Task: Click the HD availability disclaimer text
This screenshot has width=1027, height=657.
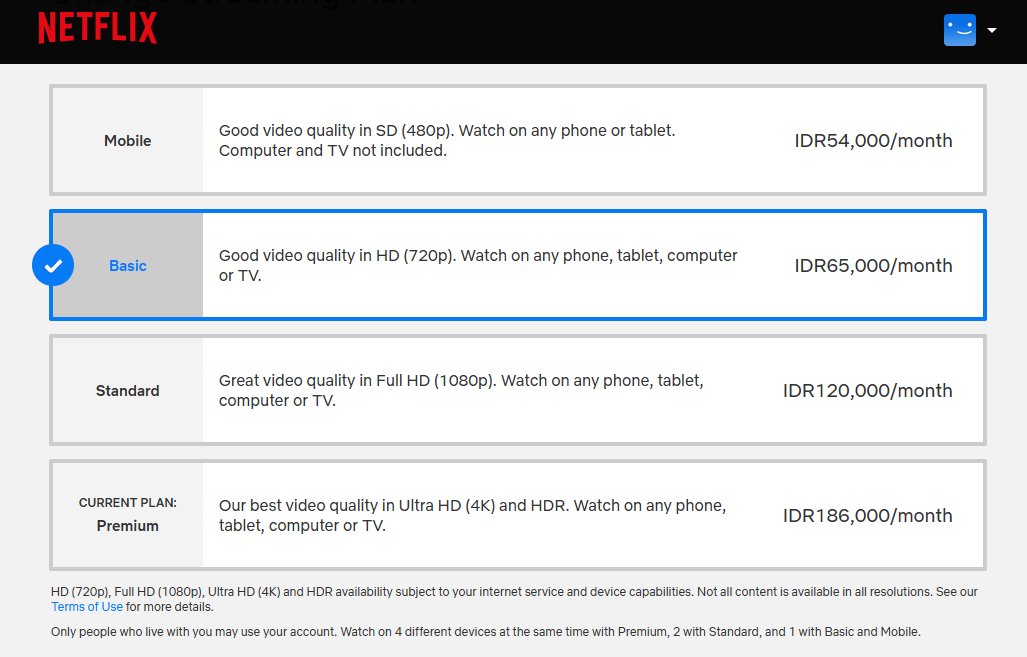Action: coord(514,599)
